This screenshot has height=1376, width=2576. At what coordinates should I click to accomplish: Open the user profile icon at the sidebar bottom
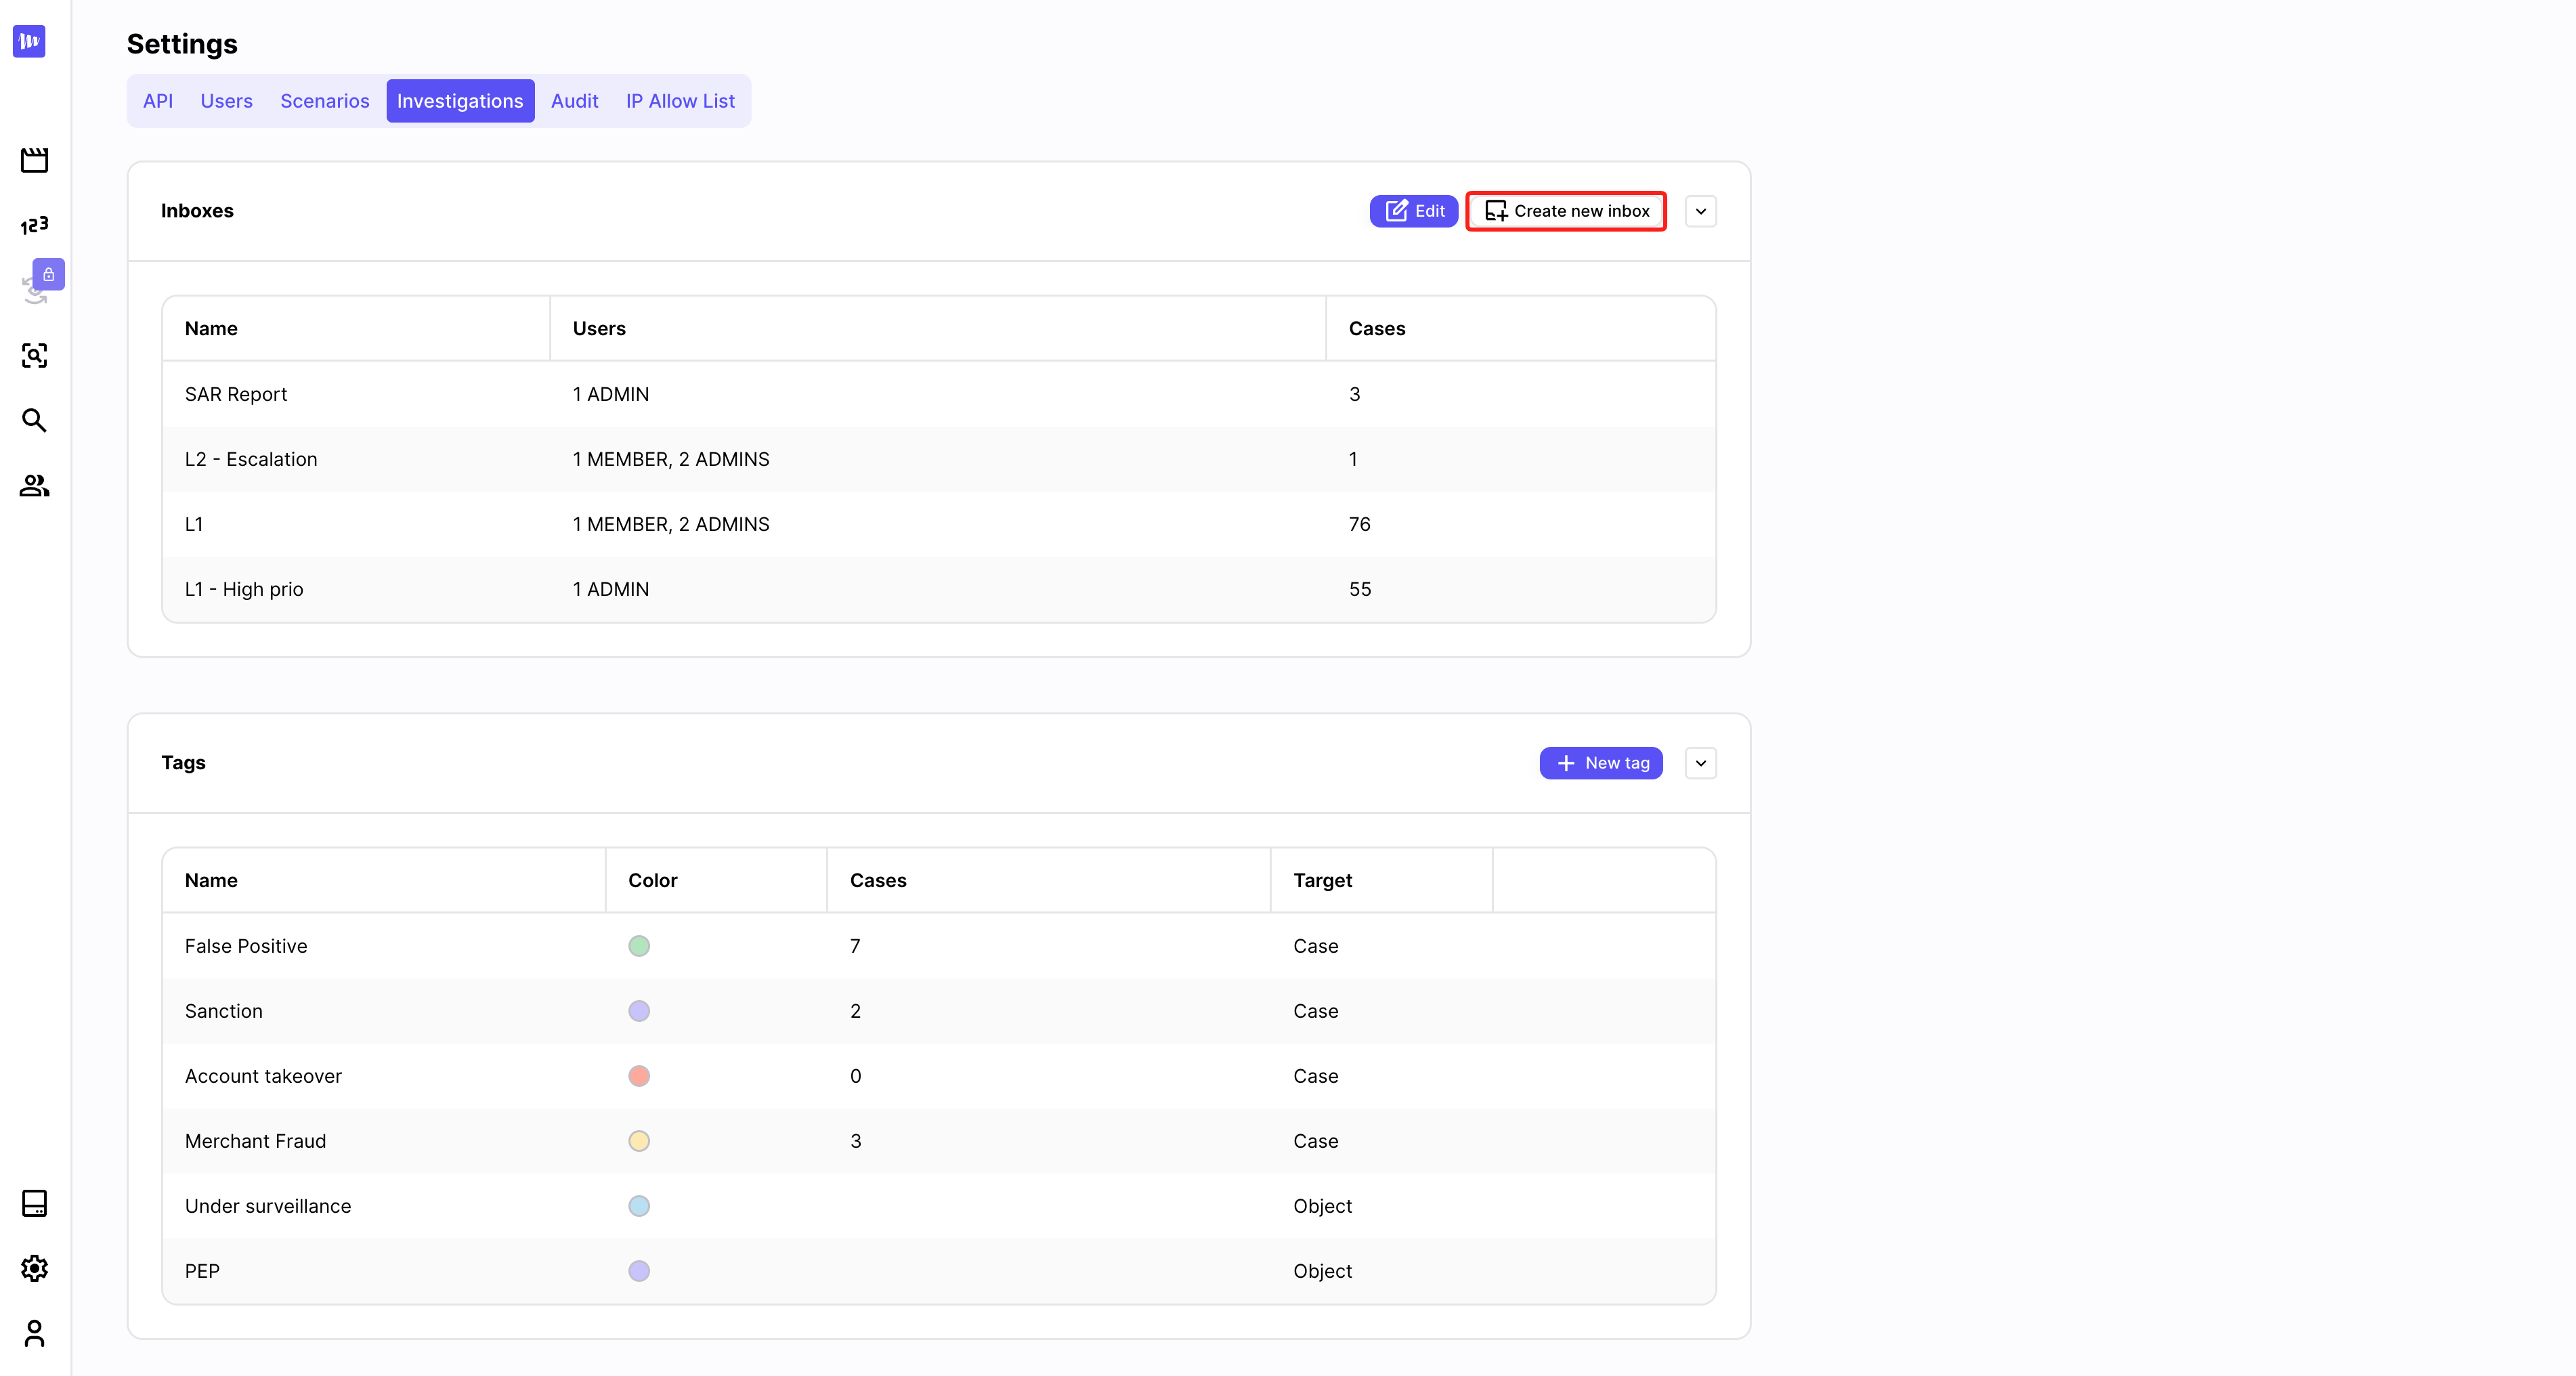(34, 1333)
